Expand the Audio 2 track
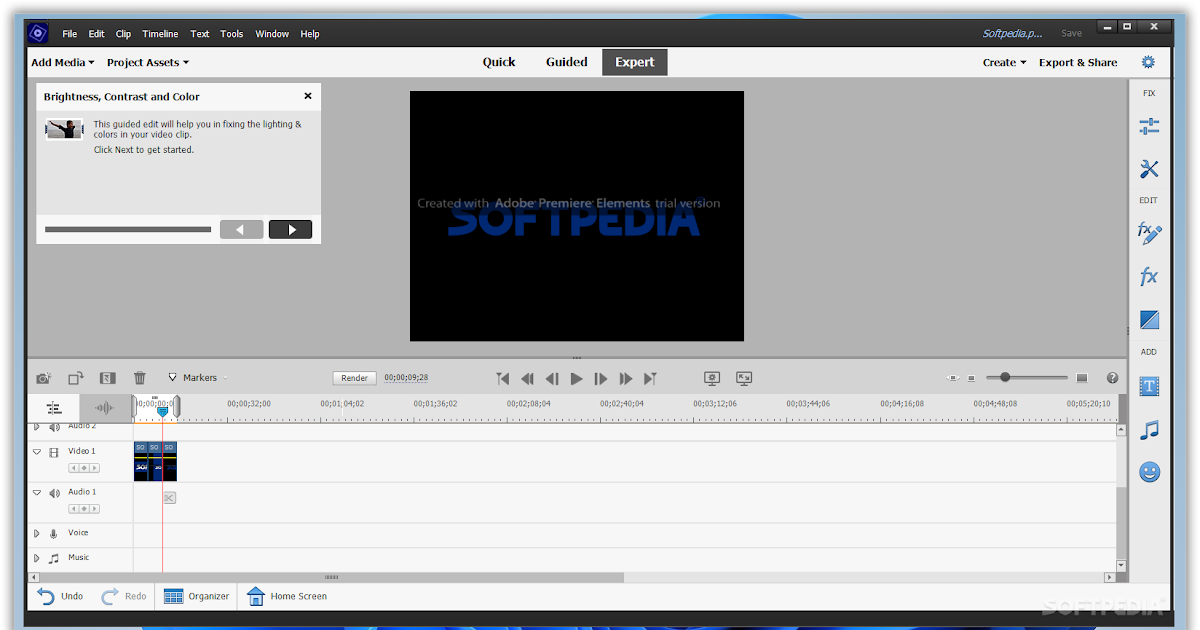Image resolution: width=1200 pixels, height=630 pixels. [x=37, y=428]
